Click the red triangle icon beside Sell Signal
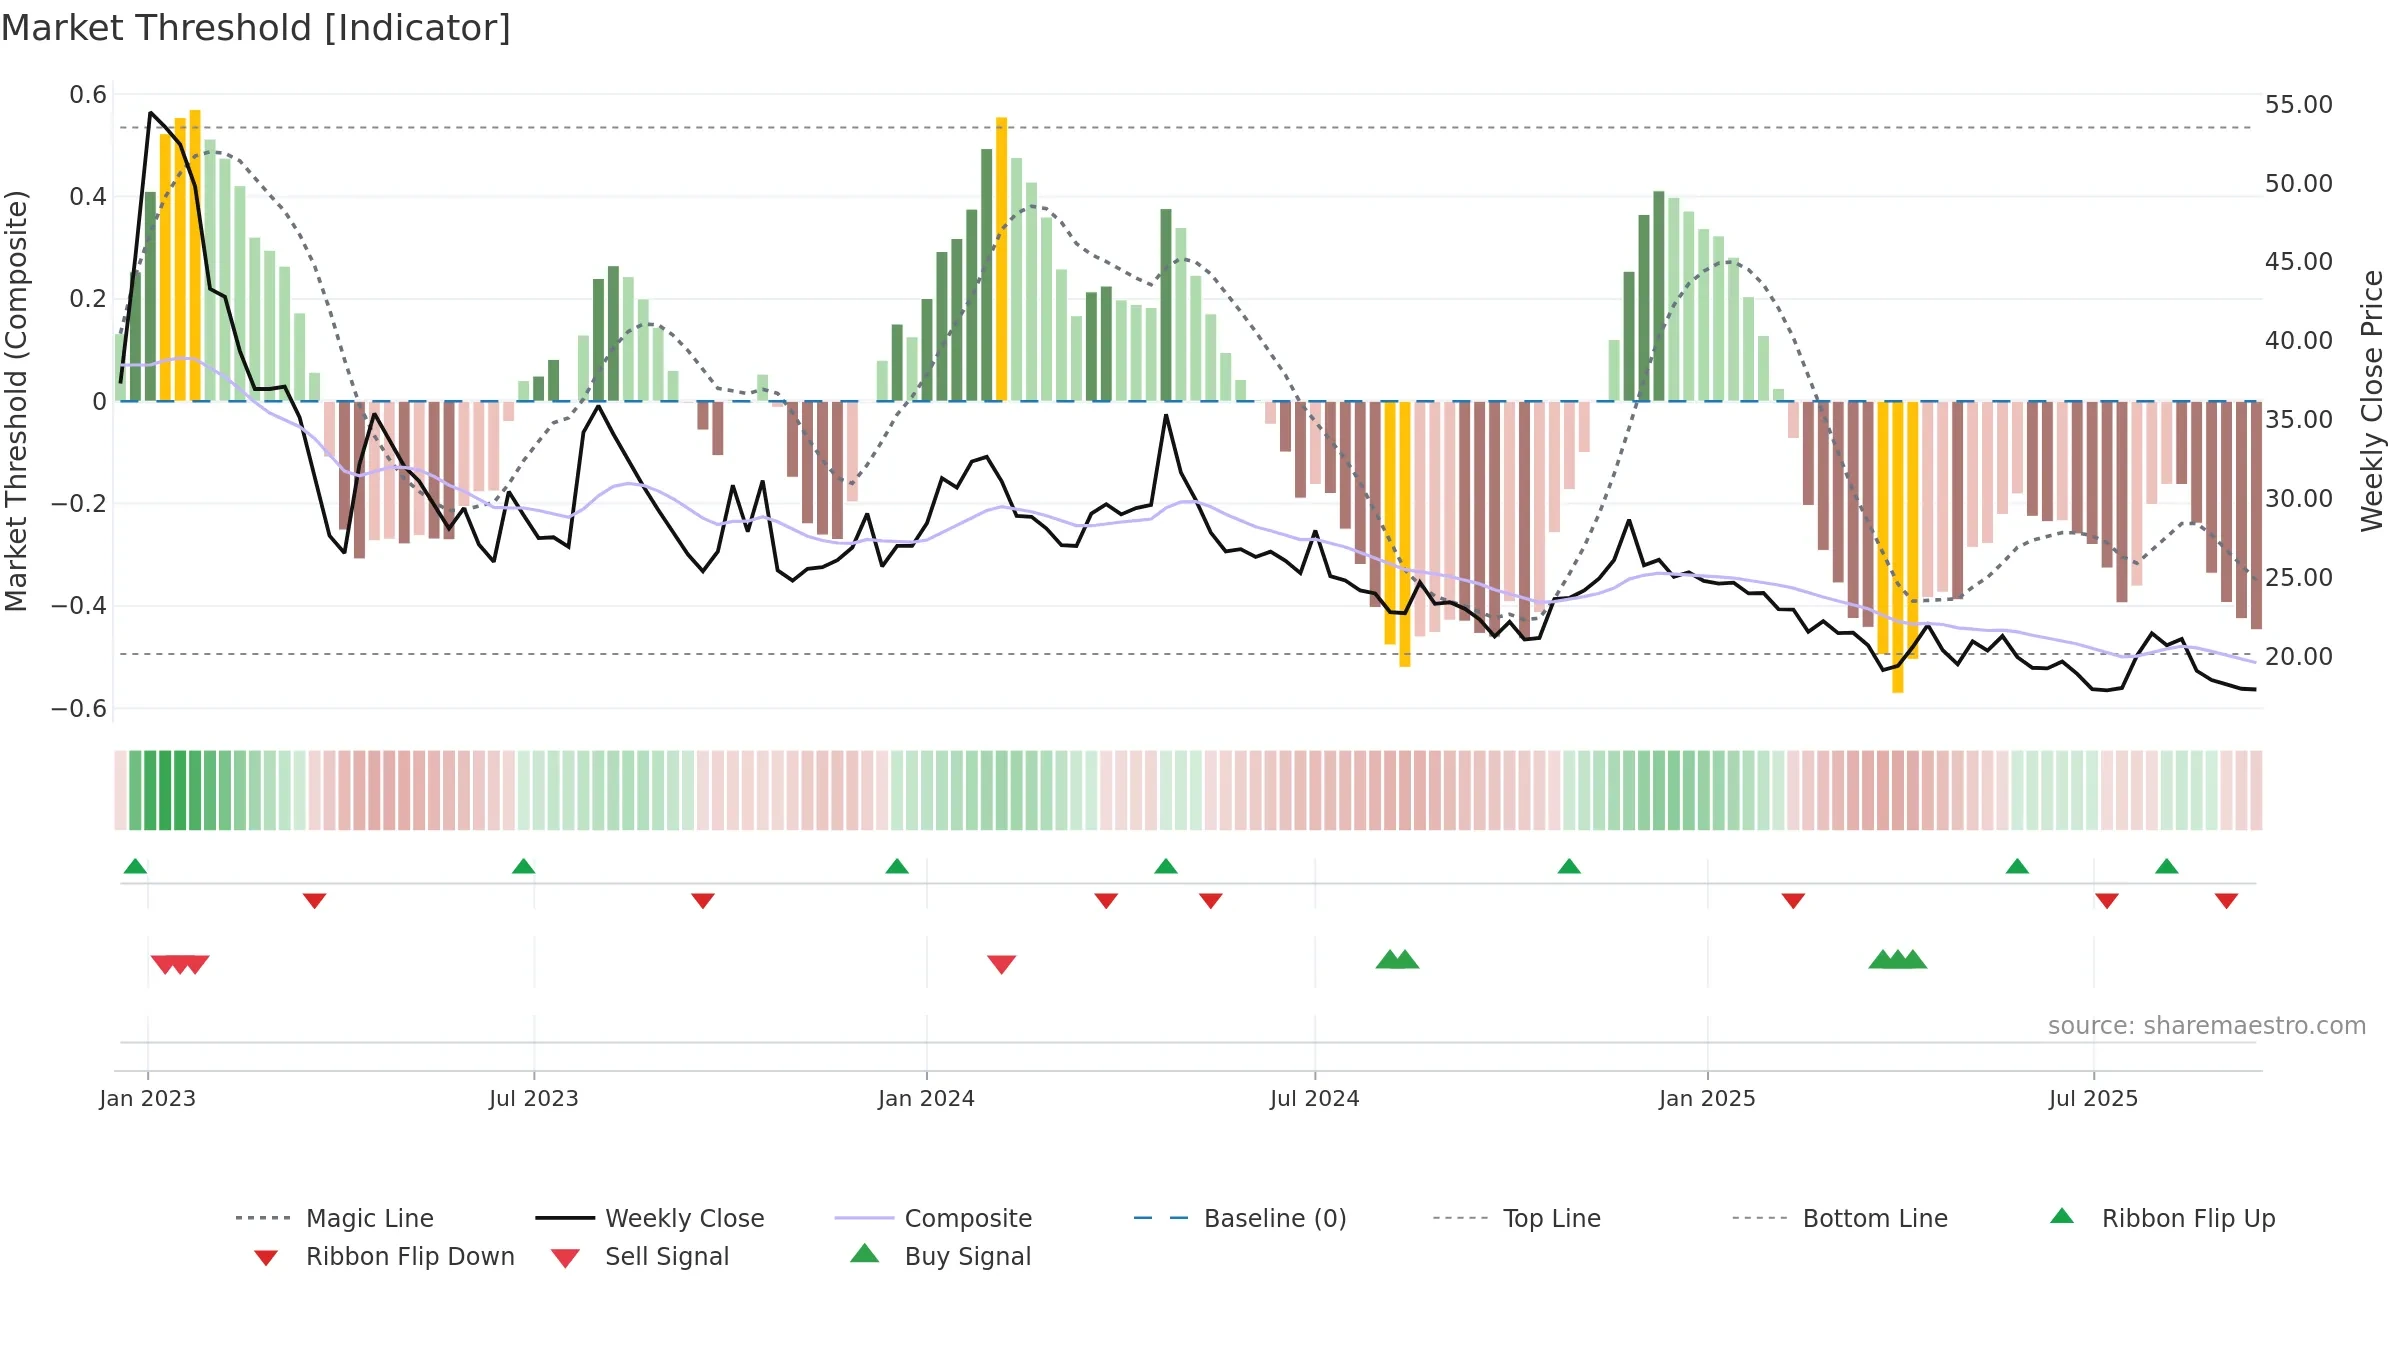This screenshot has width=2400, height=1350. coord(565,1258)
